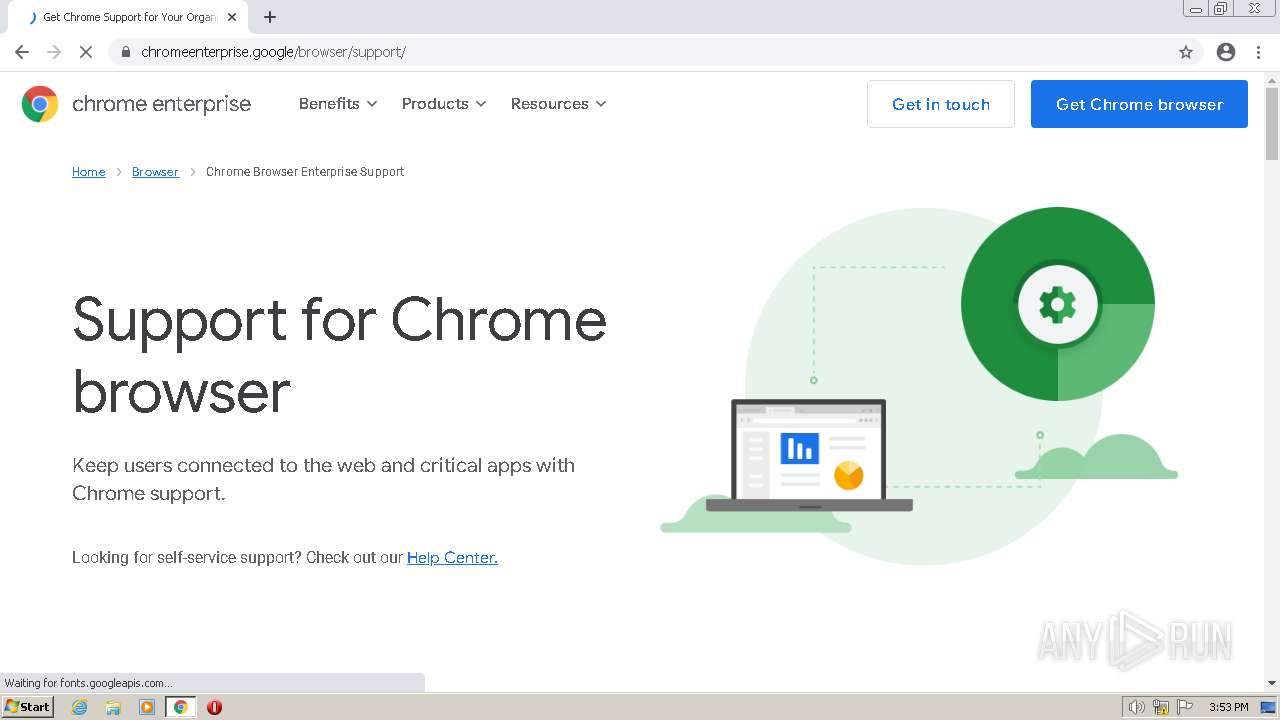Expand the Products menu
Image resolution: width=1280 pixels, height=720 pixels.
pos(444,104)
